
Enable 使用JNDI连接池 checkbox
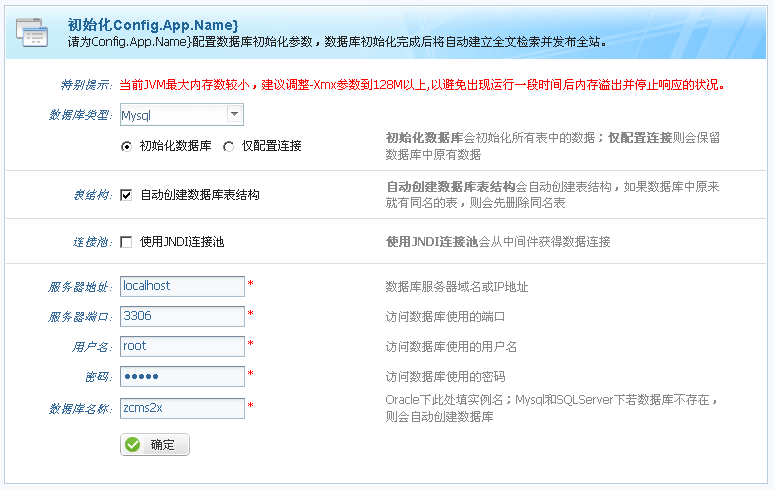tap(126, 241)
